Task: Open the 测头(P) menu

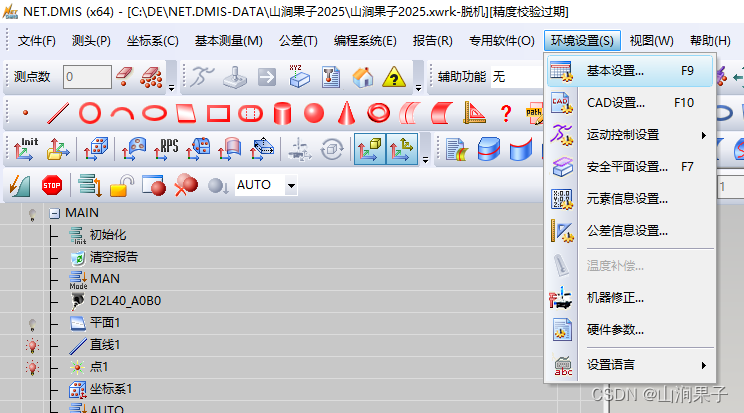Action: coord(91,41)
